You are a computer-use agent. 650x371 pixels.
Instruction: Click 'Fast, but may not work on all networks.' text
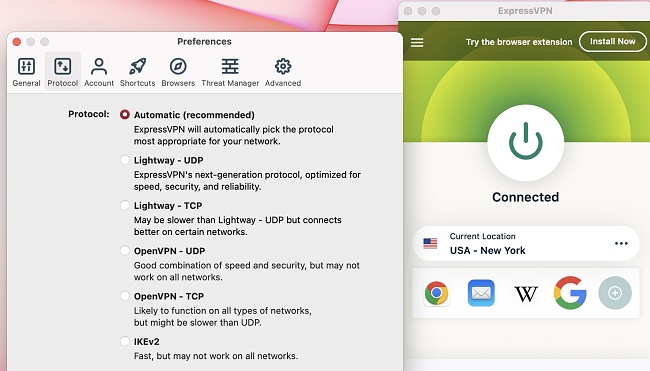216,356
